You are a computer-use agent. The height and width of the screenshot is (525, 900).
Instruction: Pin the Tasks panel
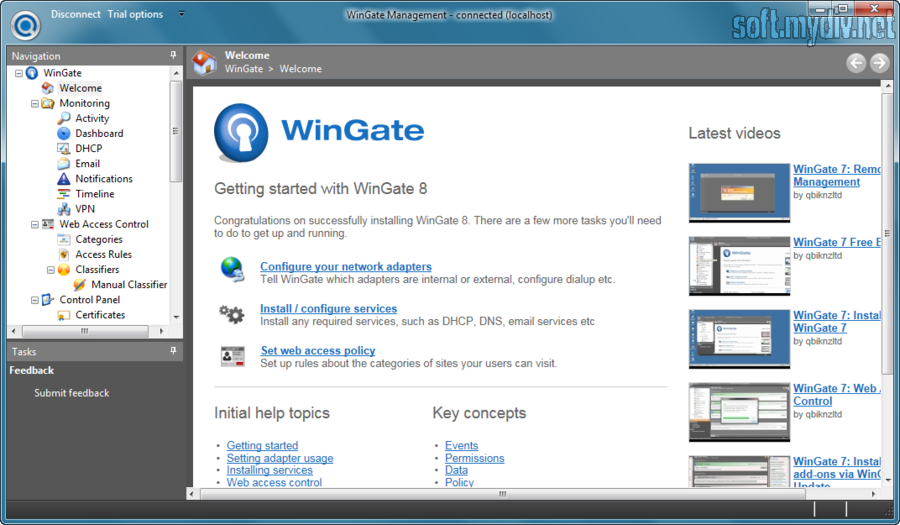pyautogui.click(x=173, y=351)
